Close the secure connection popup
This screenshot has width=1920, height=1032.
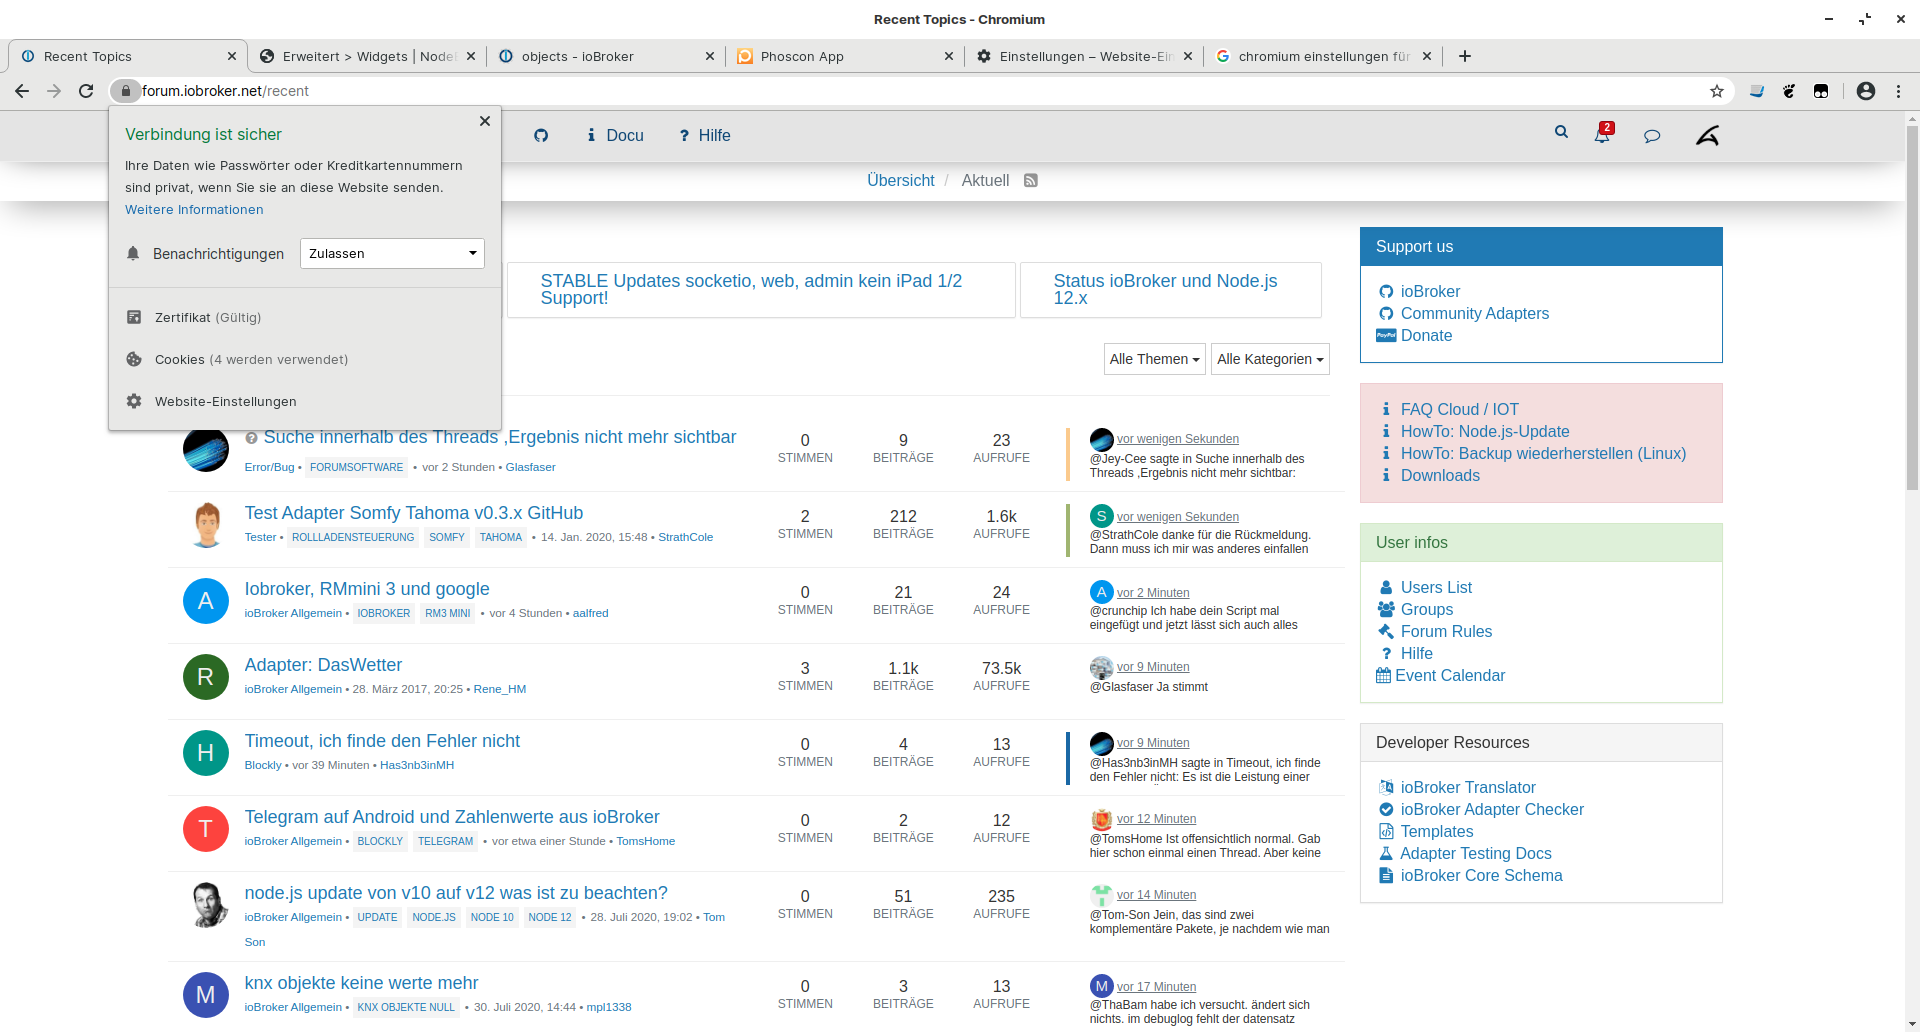(x=485, y=121)
